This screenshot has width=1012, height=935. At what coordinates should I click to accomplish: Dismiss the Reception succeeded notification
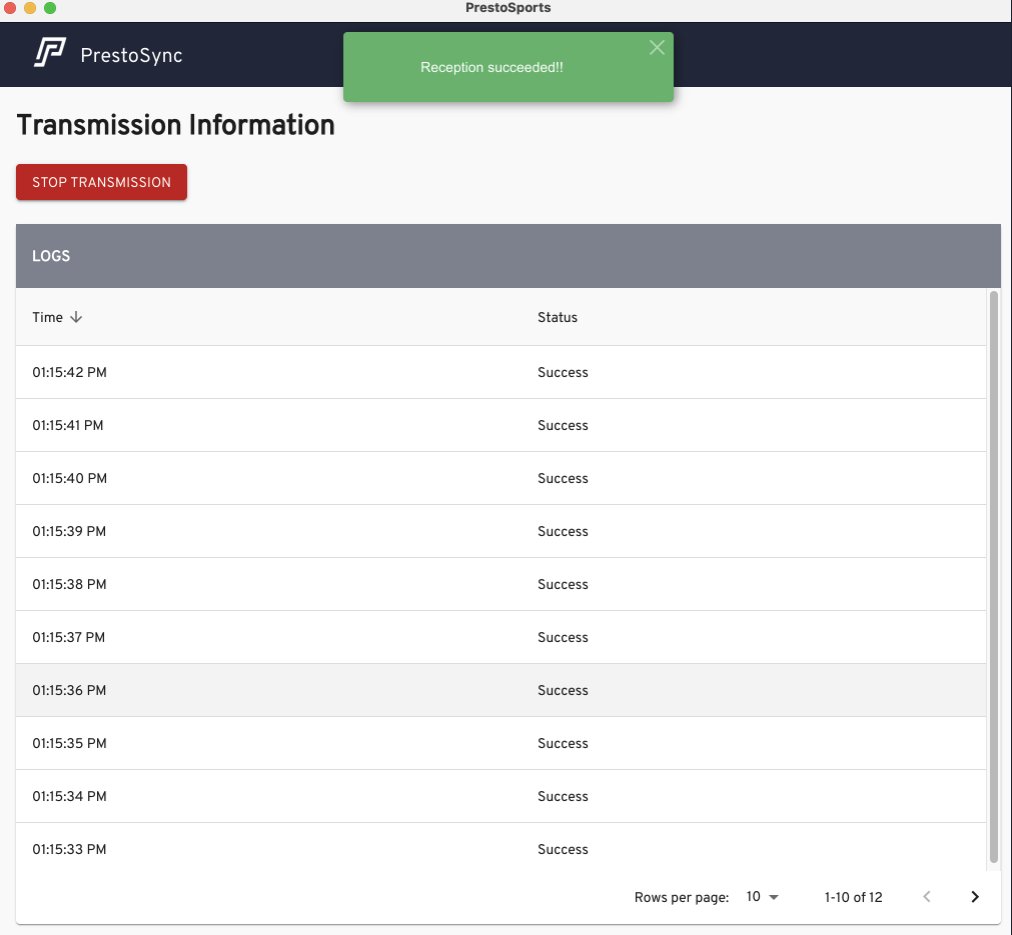[656, 48]
